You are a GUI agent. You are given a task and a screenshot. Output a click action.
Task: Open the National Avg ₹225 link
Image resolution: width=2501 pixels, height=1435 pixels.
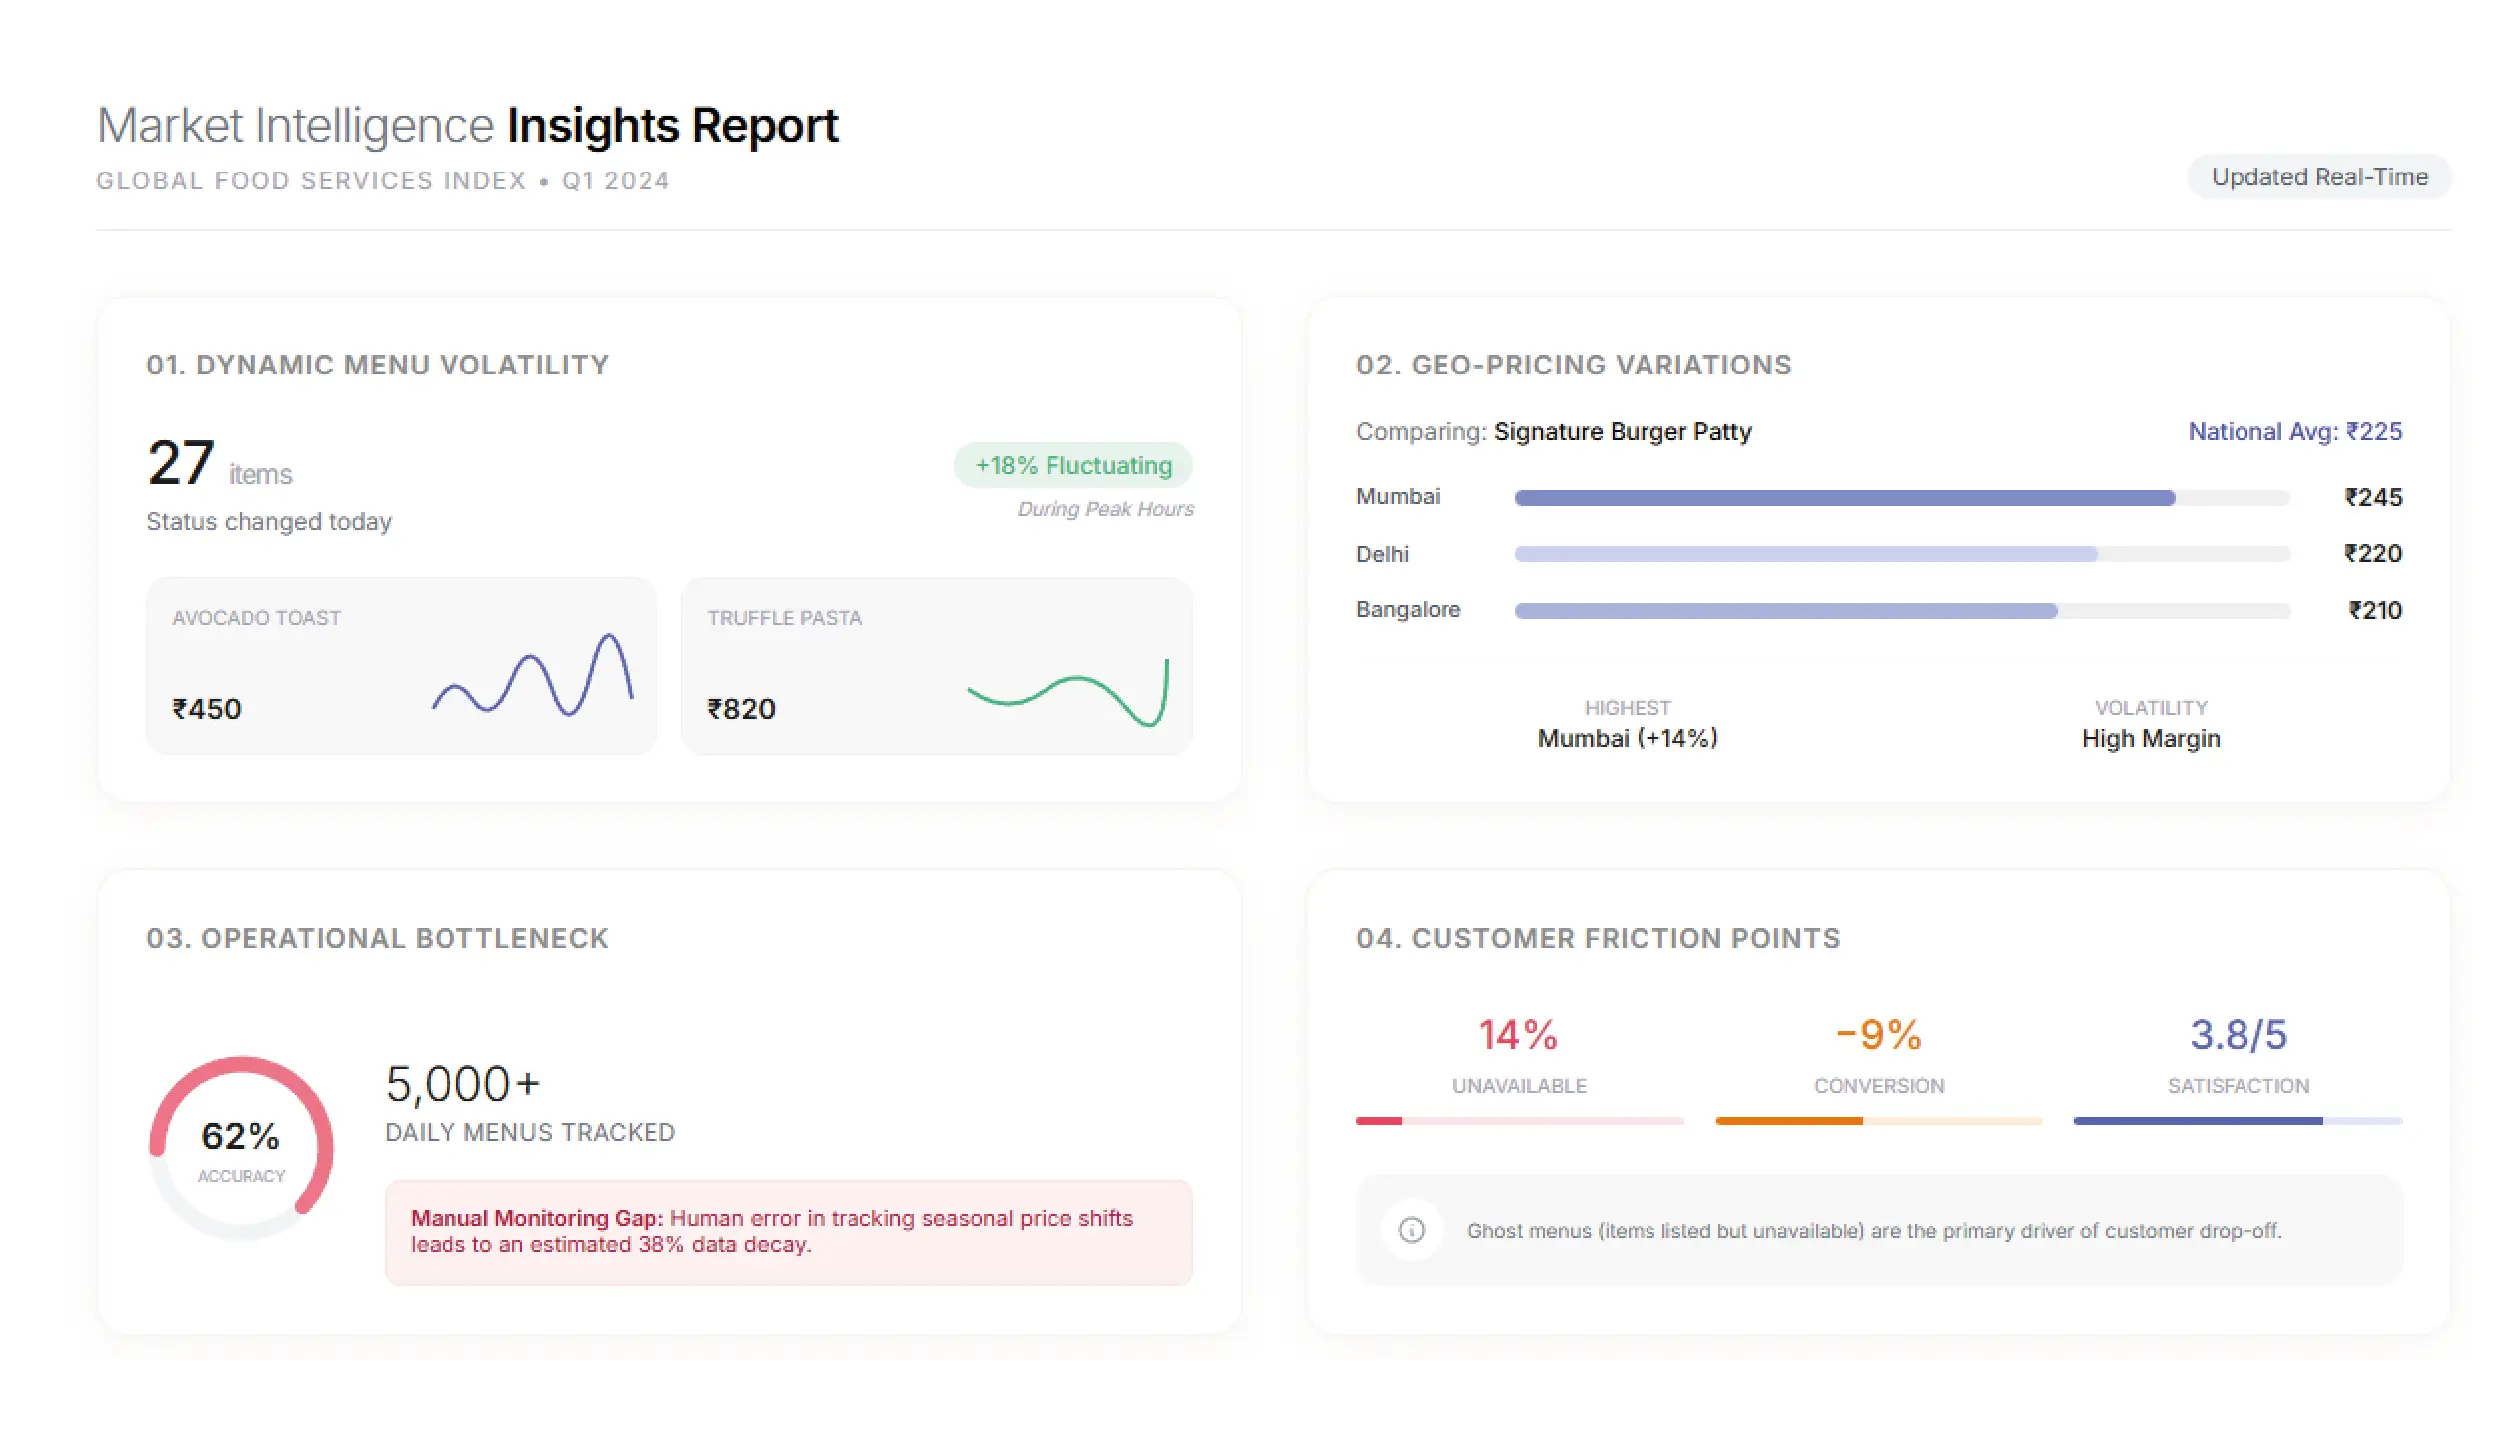2294,431
